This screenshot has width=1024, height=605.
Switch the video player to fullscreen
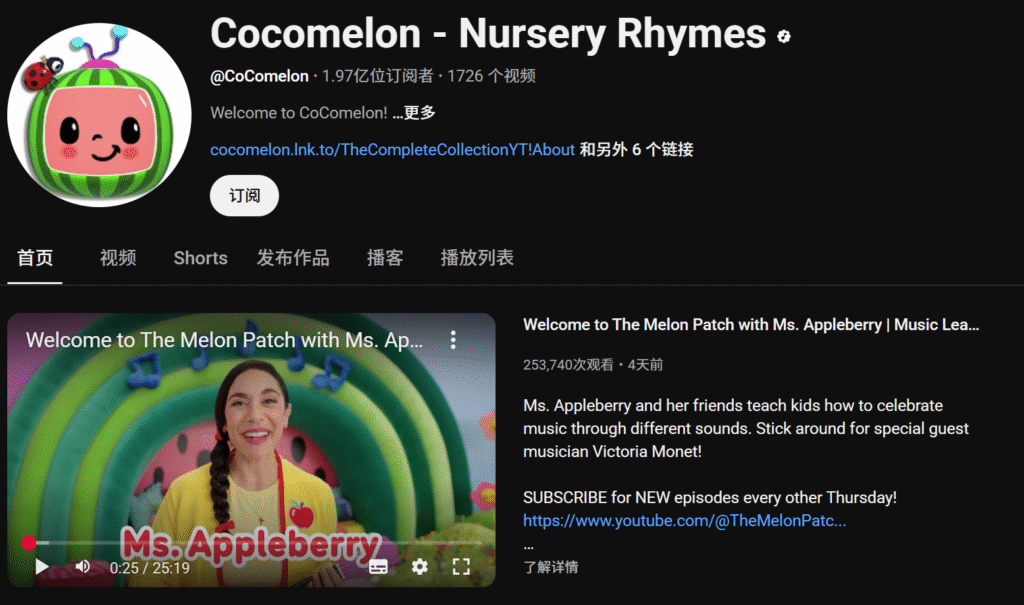coord(461,566)
